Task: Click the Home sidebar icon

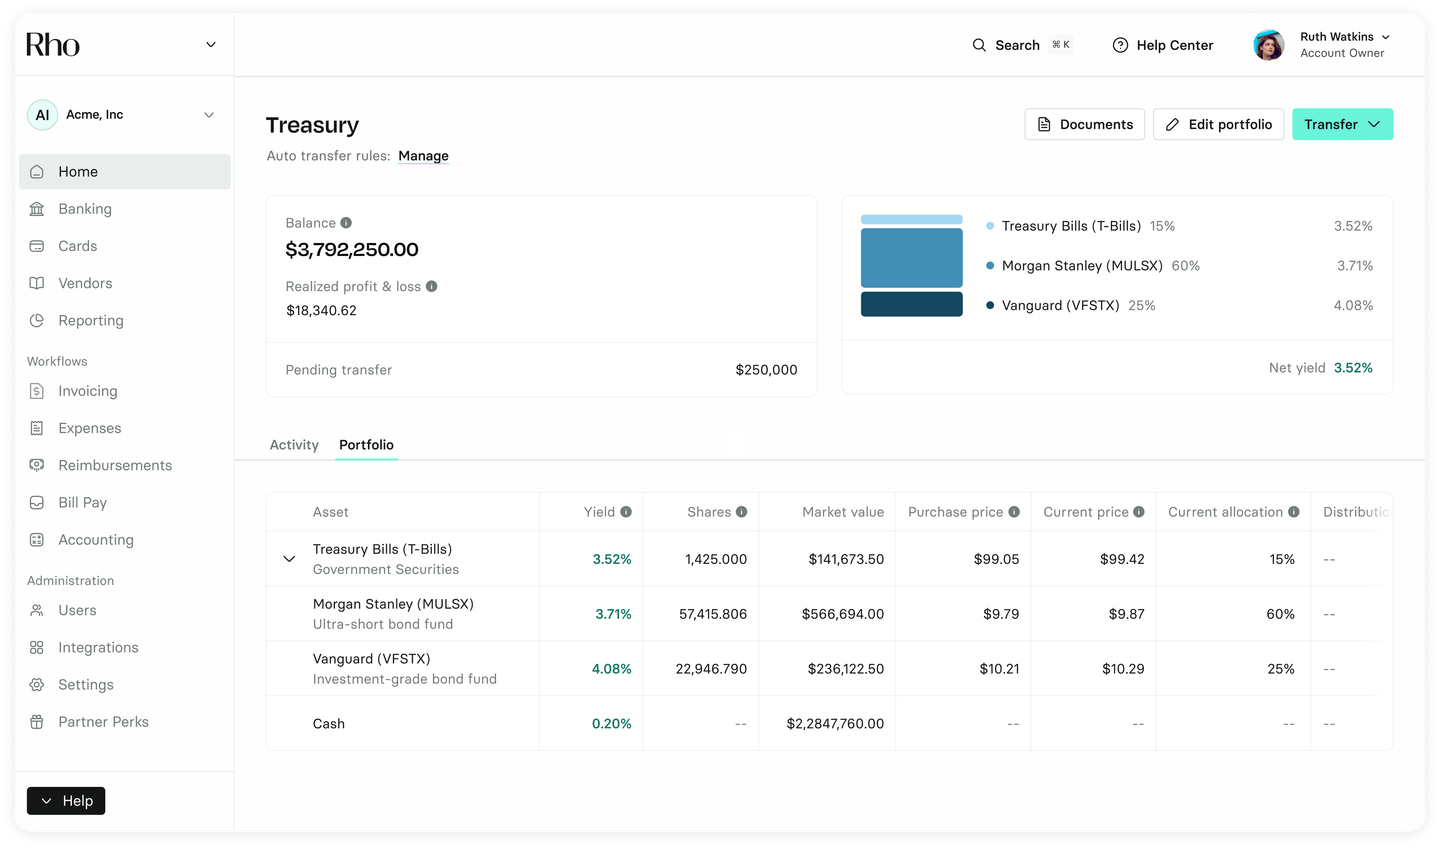Action: click(37, 172)
